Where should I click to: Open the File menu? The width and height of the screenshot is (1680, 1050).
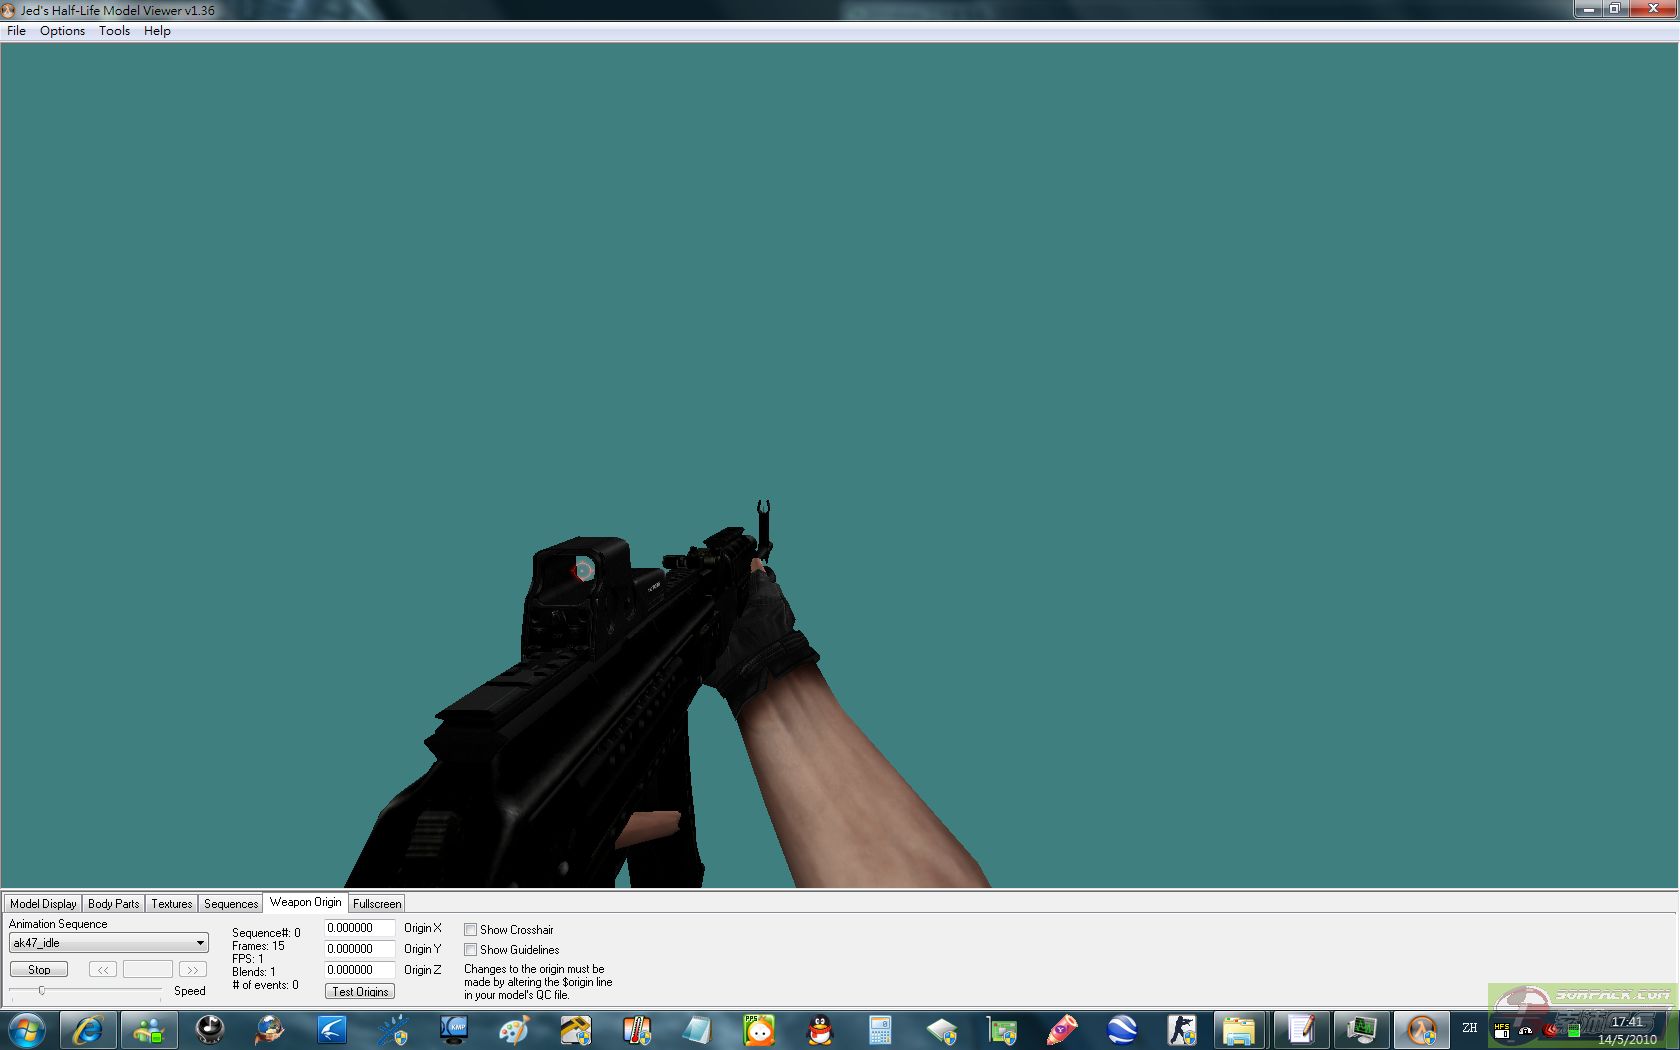click(17, 31)
